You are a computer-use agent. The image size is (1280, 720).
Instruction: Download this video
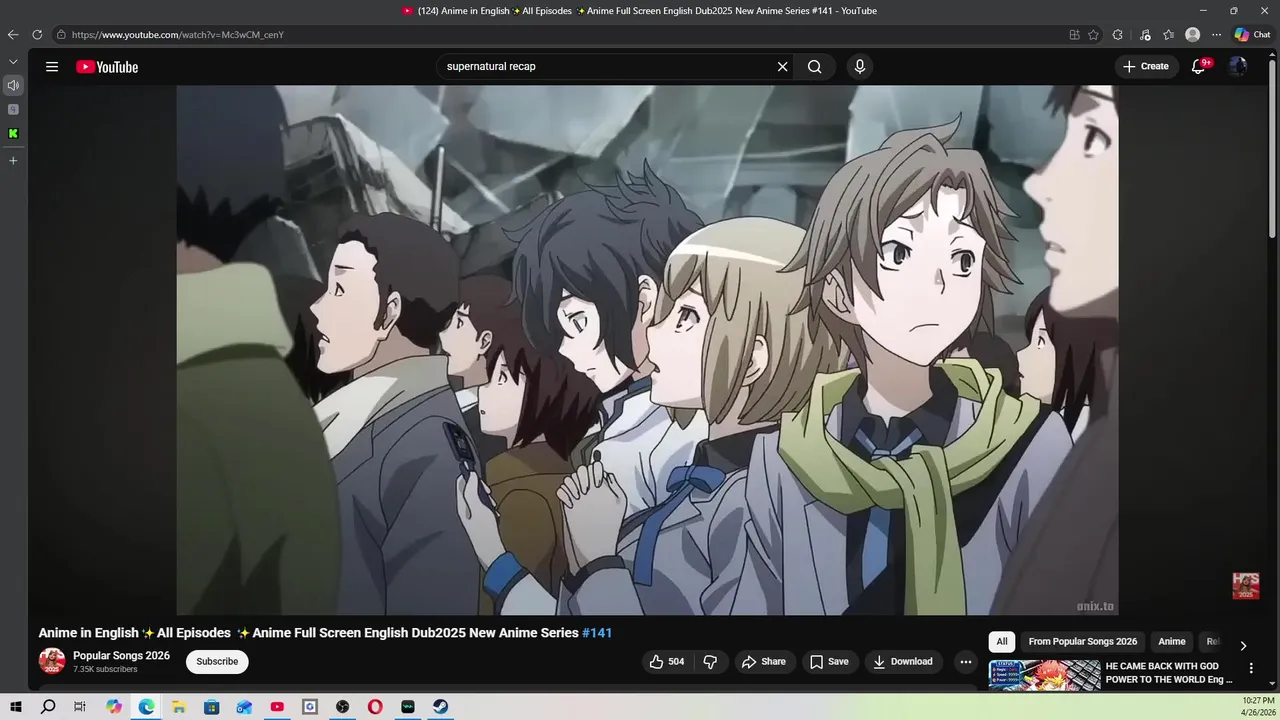[x=903, y=661]
